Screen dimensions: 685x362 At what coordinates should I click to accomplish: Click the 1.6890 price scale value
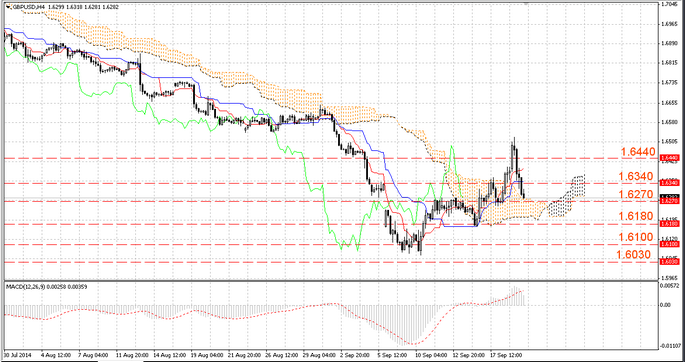(669, 43)
